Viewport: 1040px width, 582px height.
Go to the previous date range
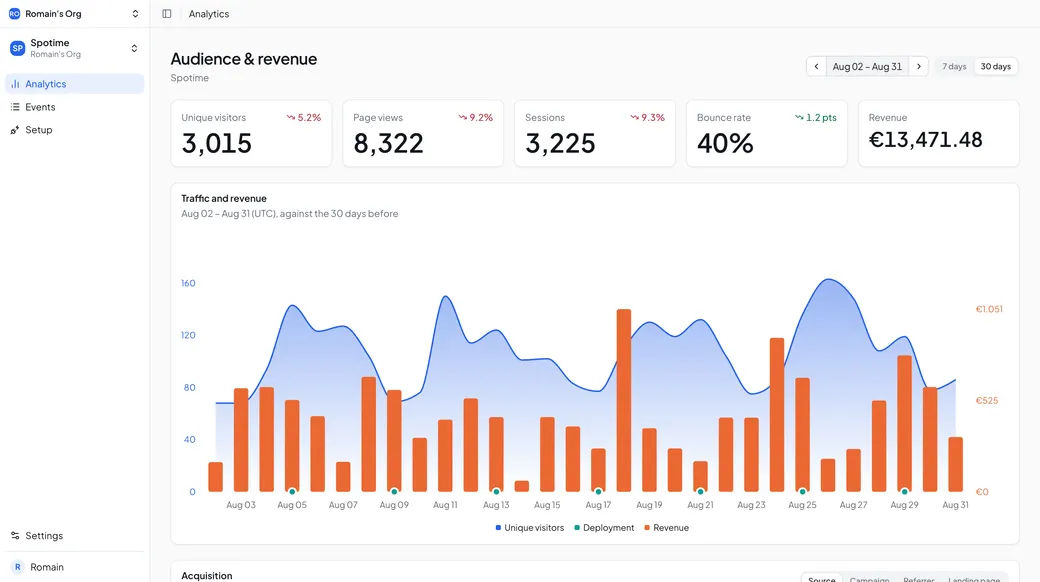[816, 66]
